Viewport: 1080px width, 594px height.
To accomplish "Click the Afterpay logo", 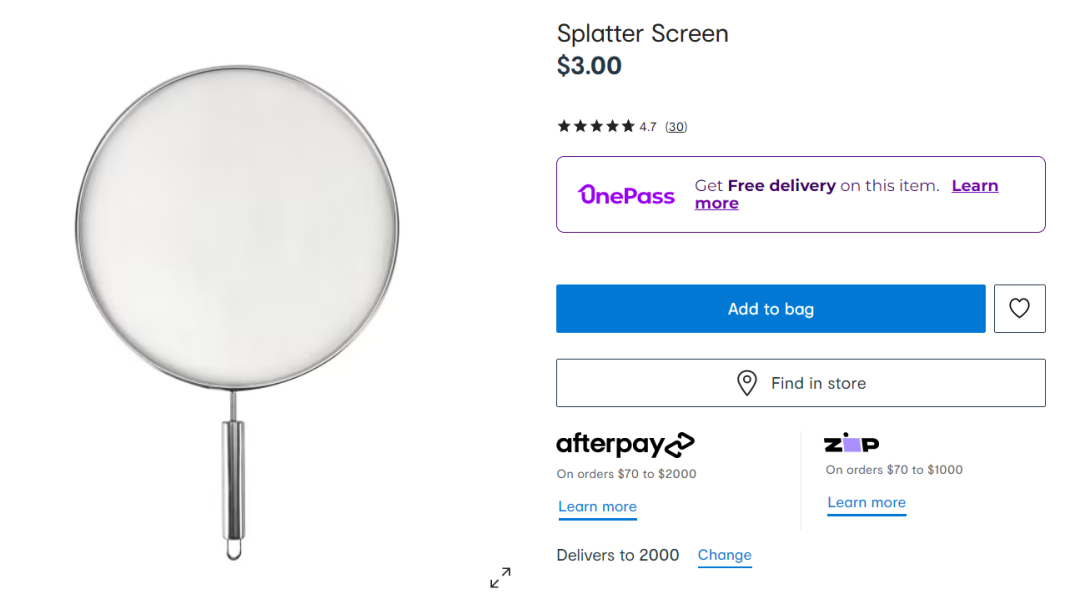I will [x=625, y=444].
